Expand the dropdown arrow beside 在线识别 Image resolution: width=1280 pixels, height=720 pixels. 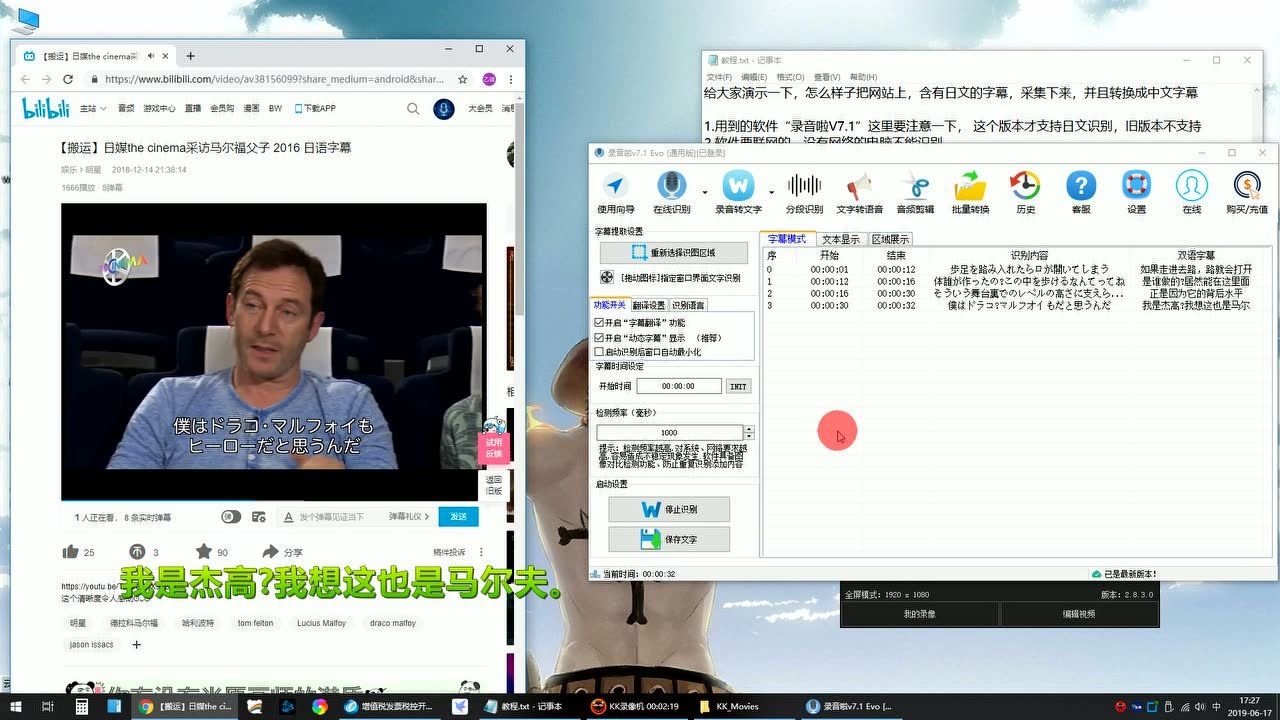pyautogui.click(x=705, y=191)
